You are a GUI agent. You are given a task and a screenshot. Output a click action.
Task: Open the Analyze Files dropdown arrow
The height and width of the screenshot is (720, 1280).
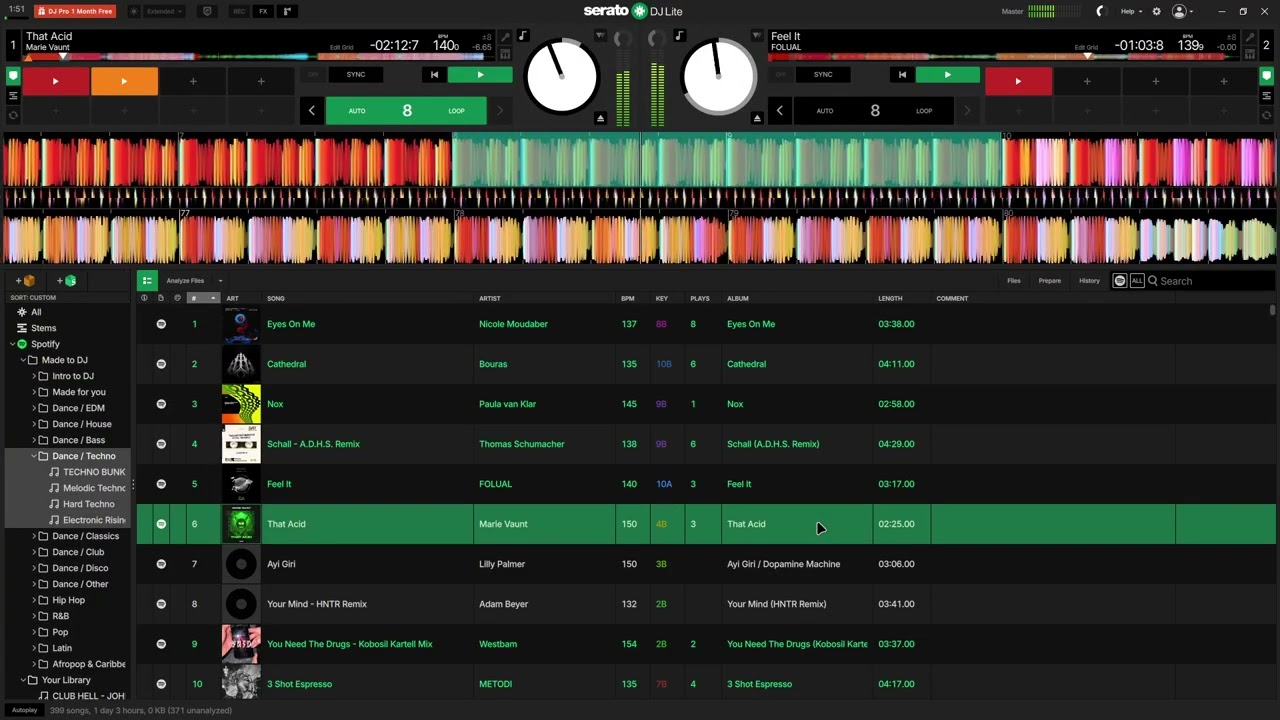tap(220, 281)
